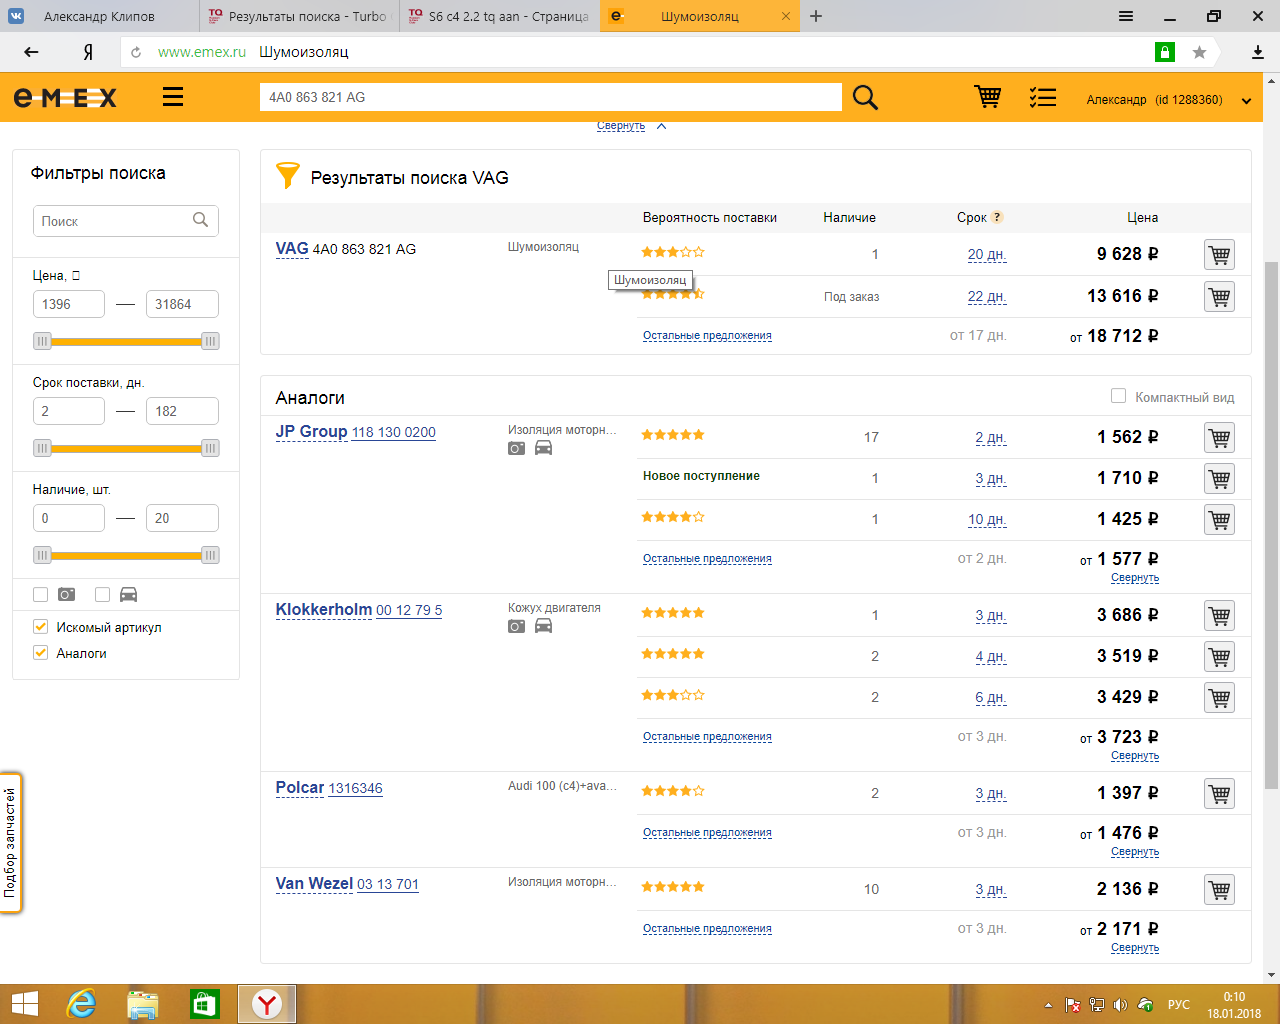
Task: Add VAG 9 628 ₽ offer to cart
Action: coord(1219,255)
